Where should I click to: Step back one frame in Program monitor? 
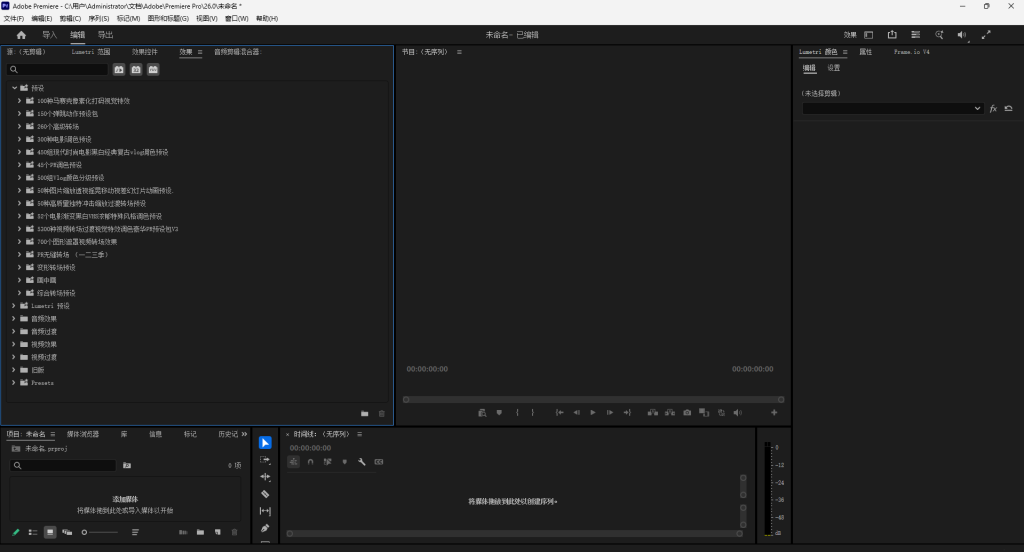(577, 412)
